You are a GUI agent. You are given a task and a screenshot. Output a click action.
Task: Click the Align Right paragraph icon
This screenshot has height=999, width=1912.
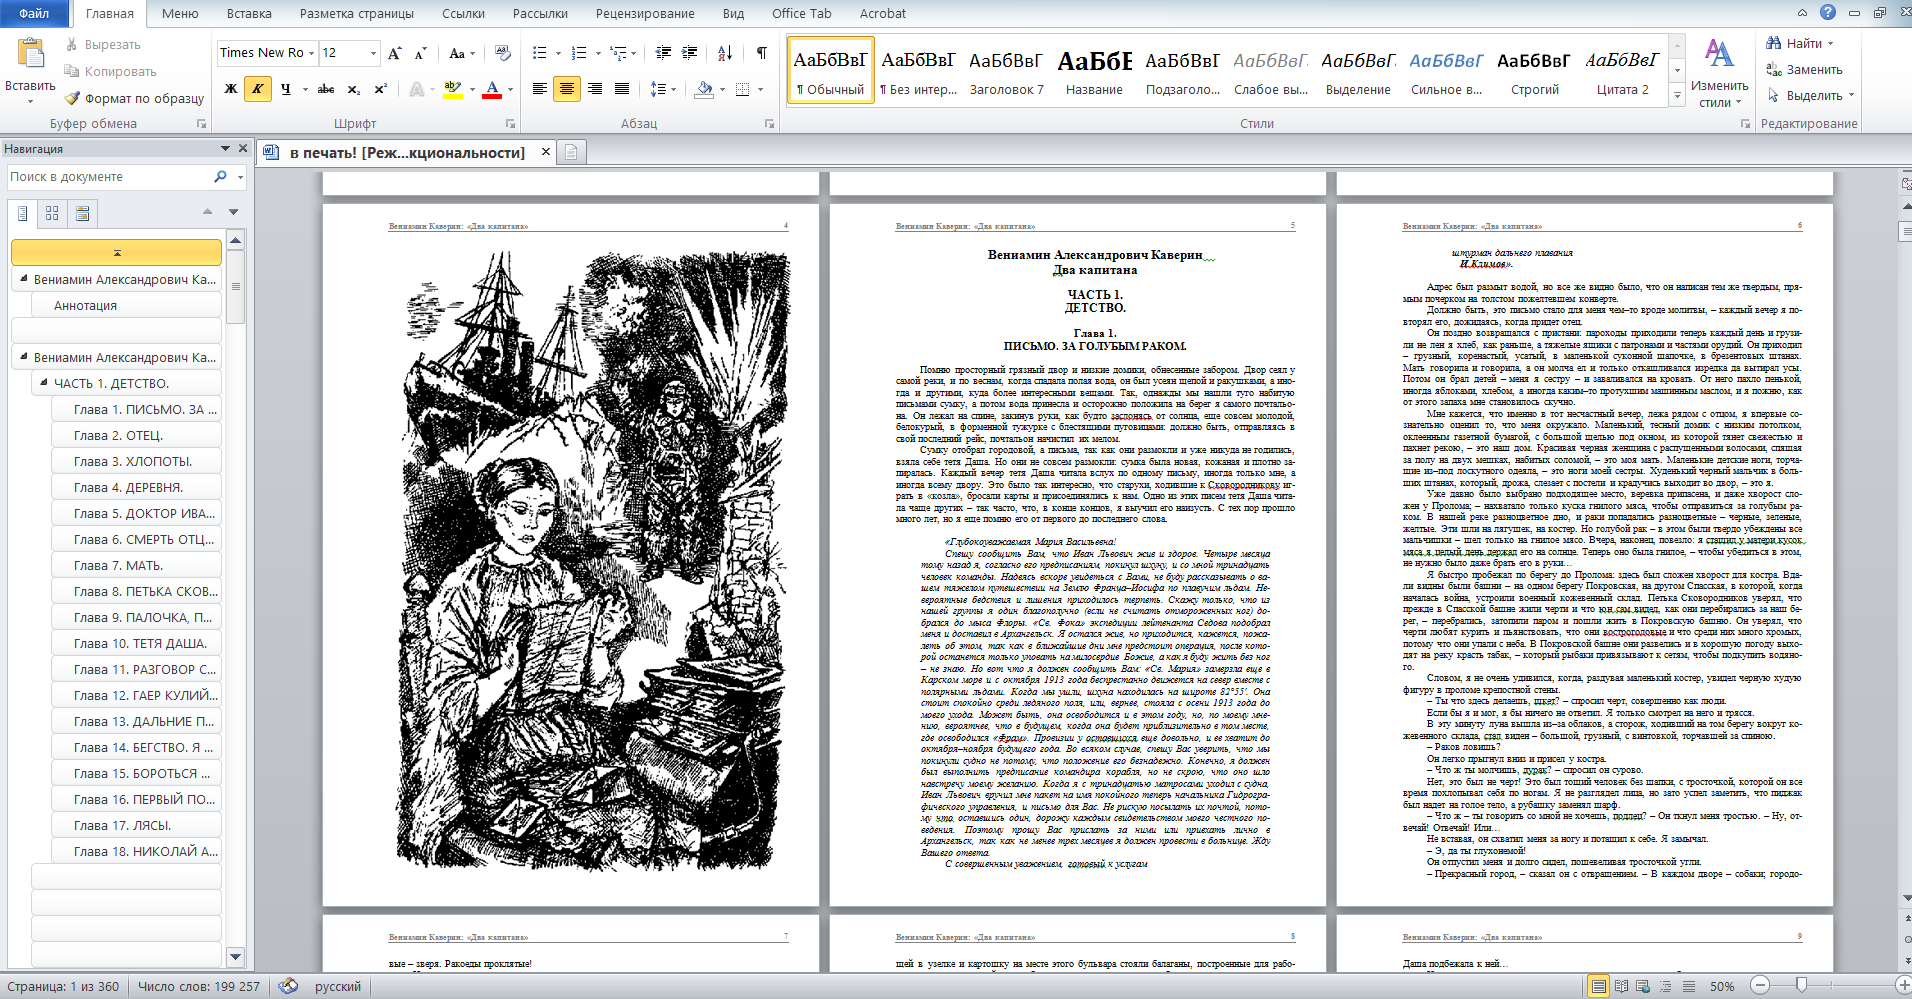point(595,89)
